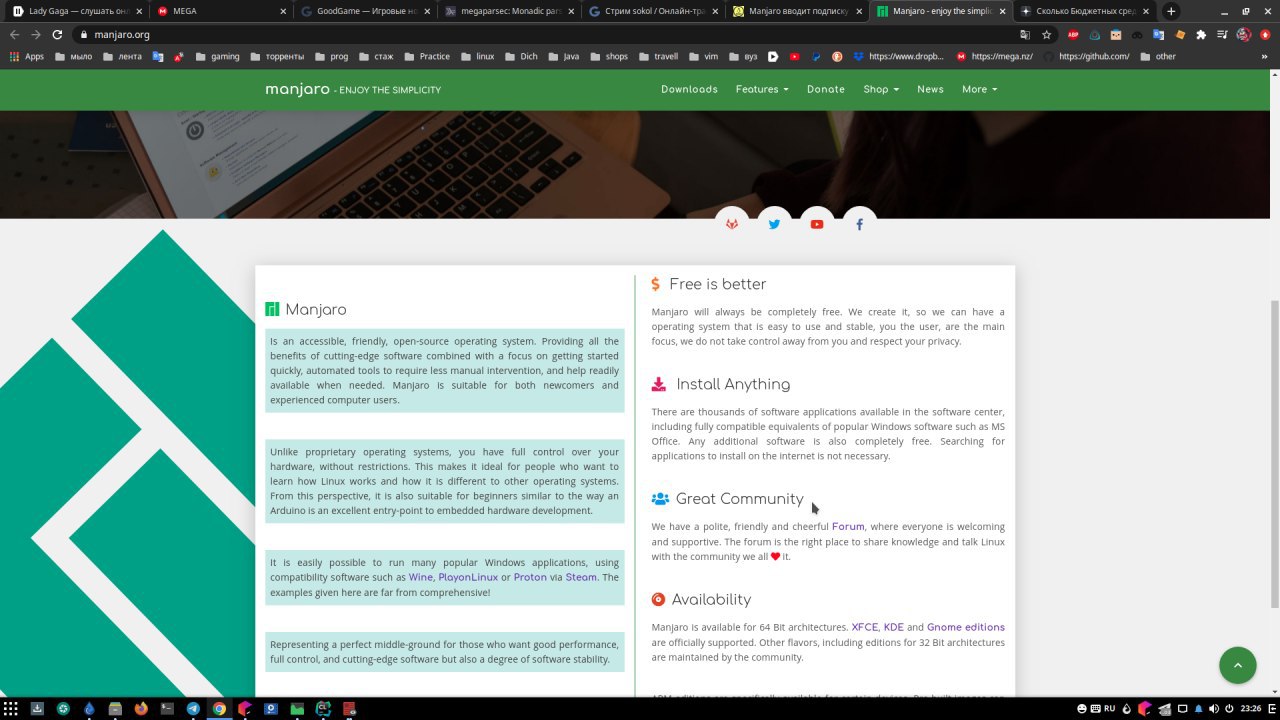Image resolution: width=1280 pixels, height=720 pixels.
Task: Open the Facebook social icon
Action: [x=859, y=224]
